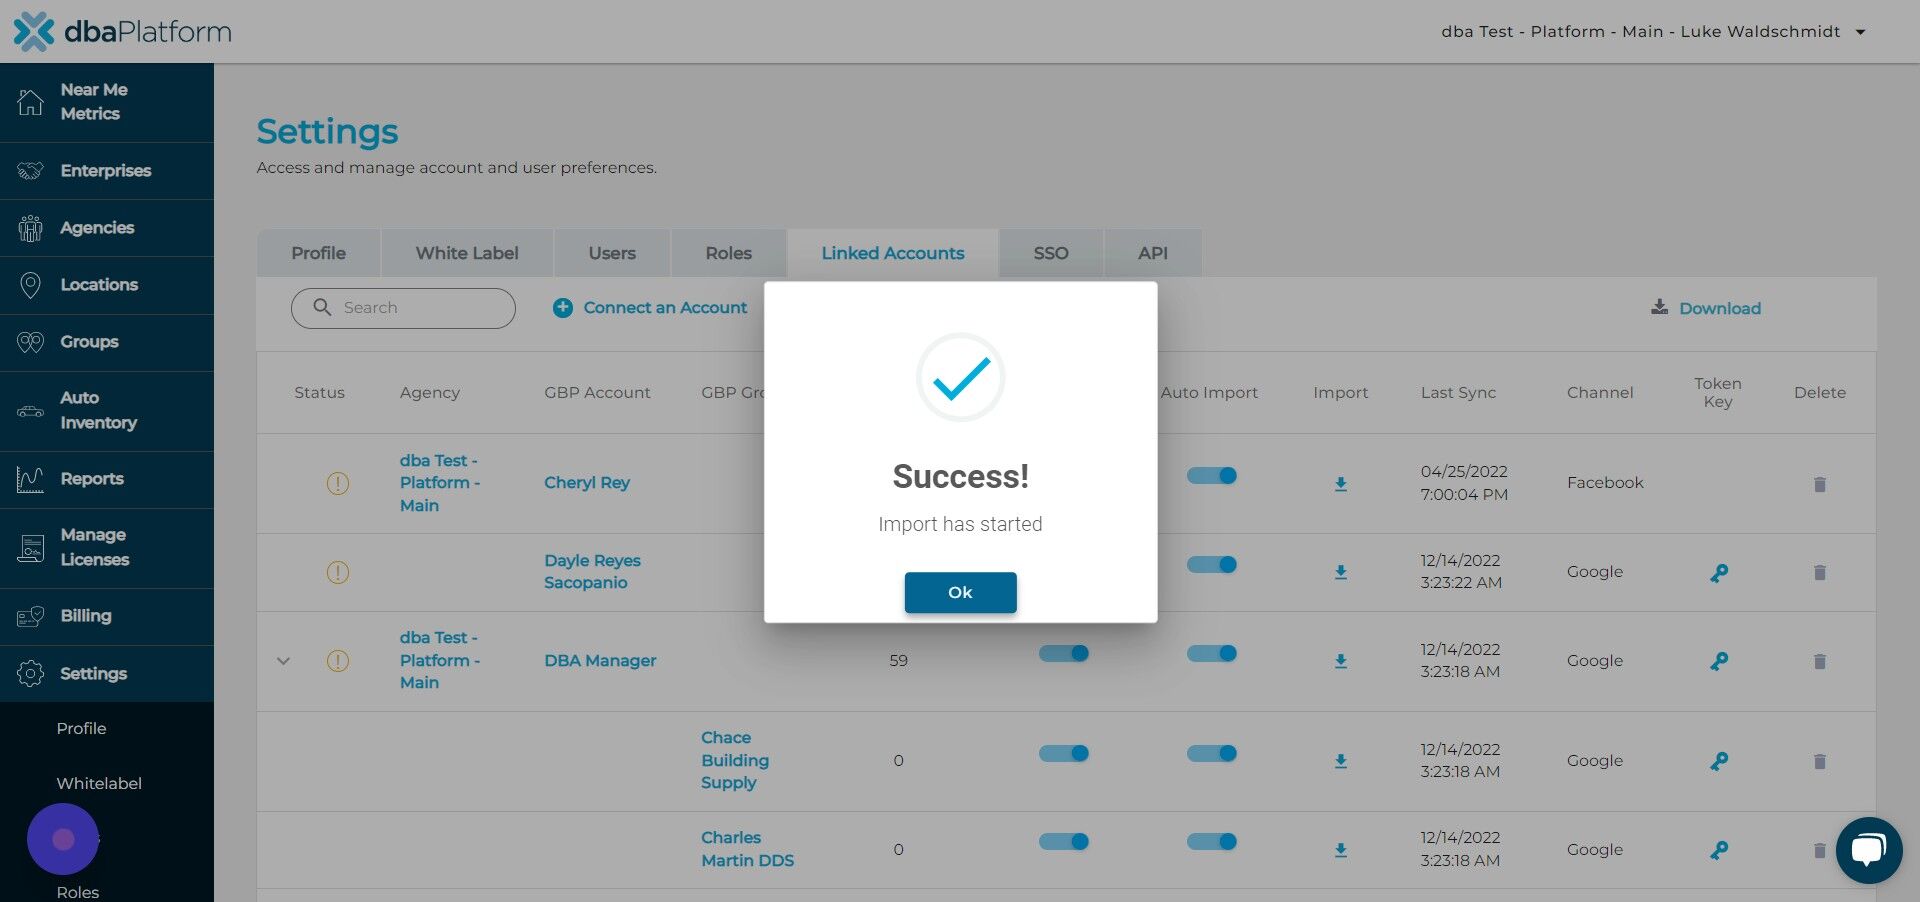Expand the Settings submenu in the sidebar

[x=93, y=673]
